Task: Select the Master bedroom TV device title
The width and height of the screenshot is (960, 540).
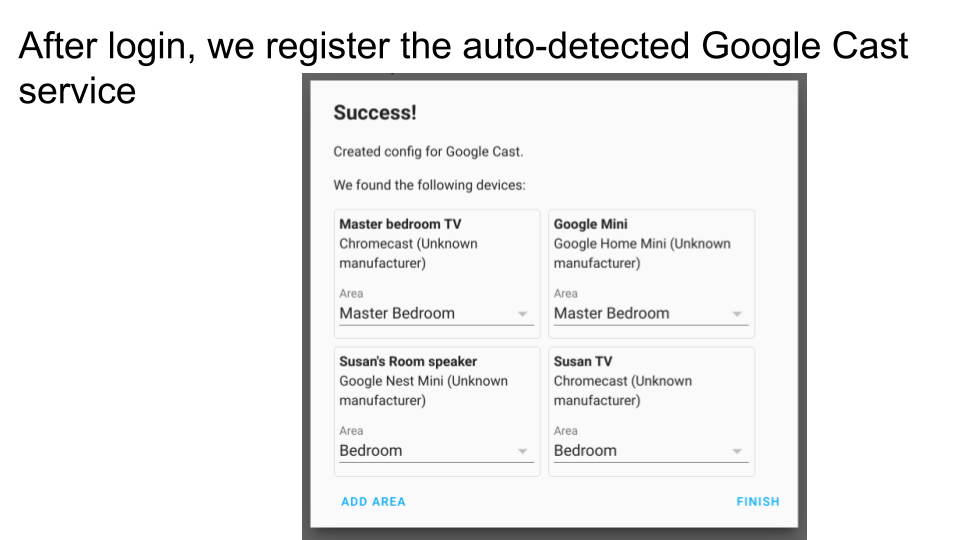Action: 400,224
